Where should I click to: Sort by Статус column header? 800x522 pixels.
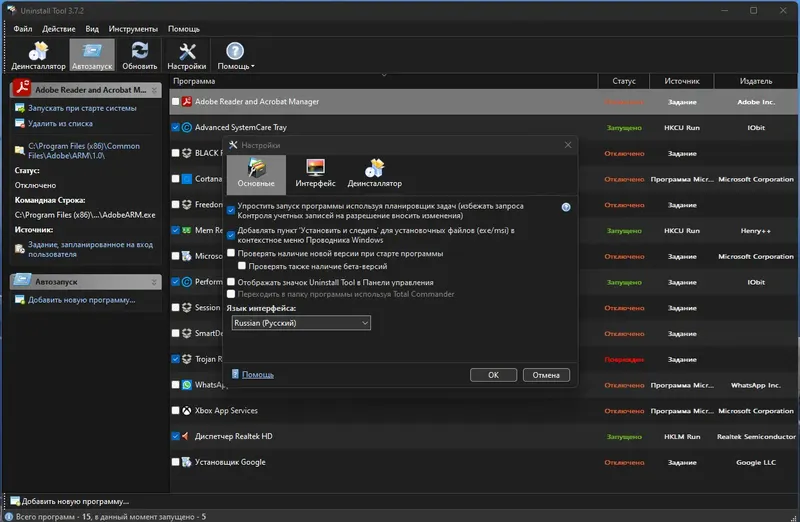click(624, 81)
